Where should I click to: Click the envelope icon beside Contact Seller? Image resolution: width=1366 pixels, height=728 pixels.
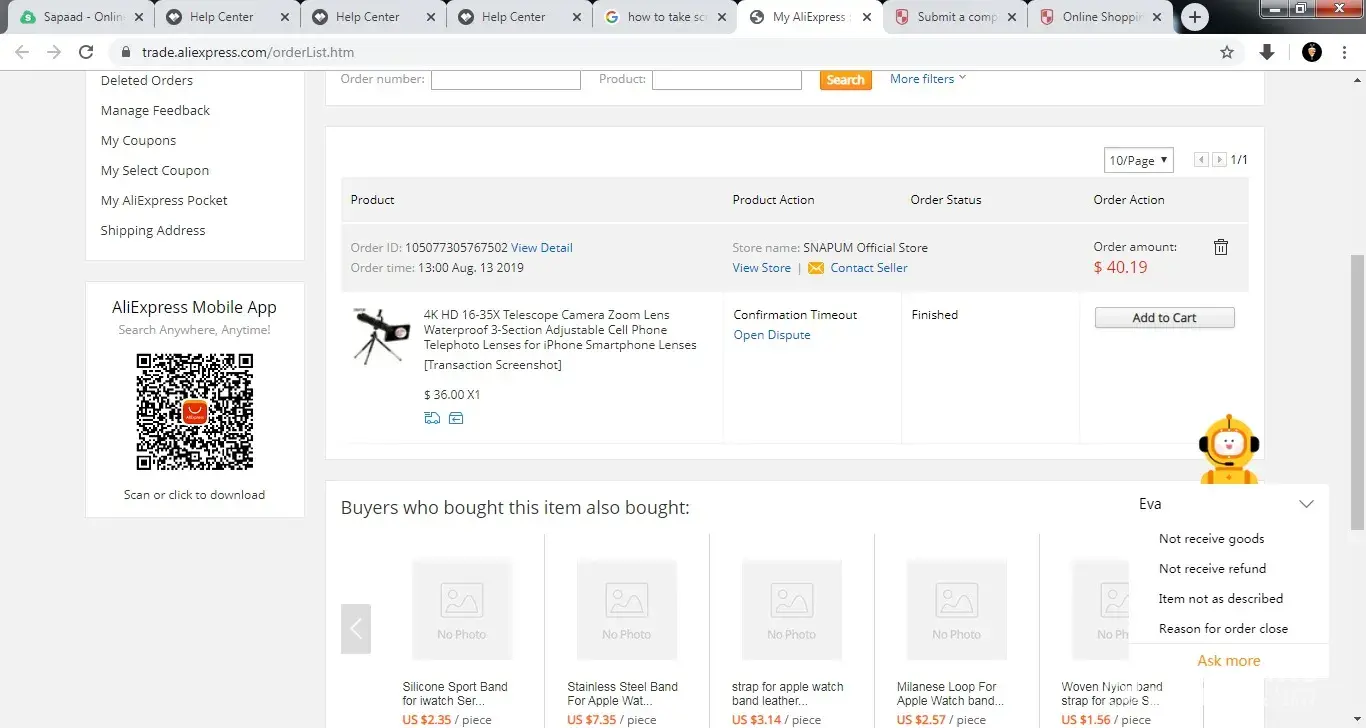[x=816, y=268]
